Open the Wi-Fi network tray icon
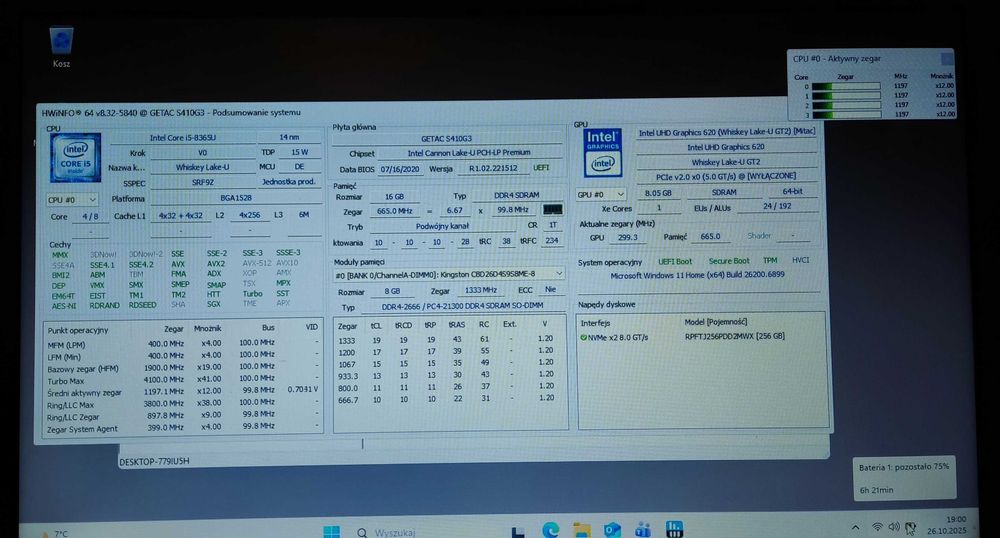The height and width of the screenshot is (538, 1000). point(878,527)
